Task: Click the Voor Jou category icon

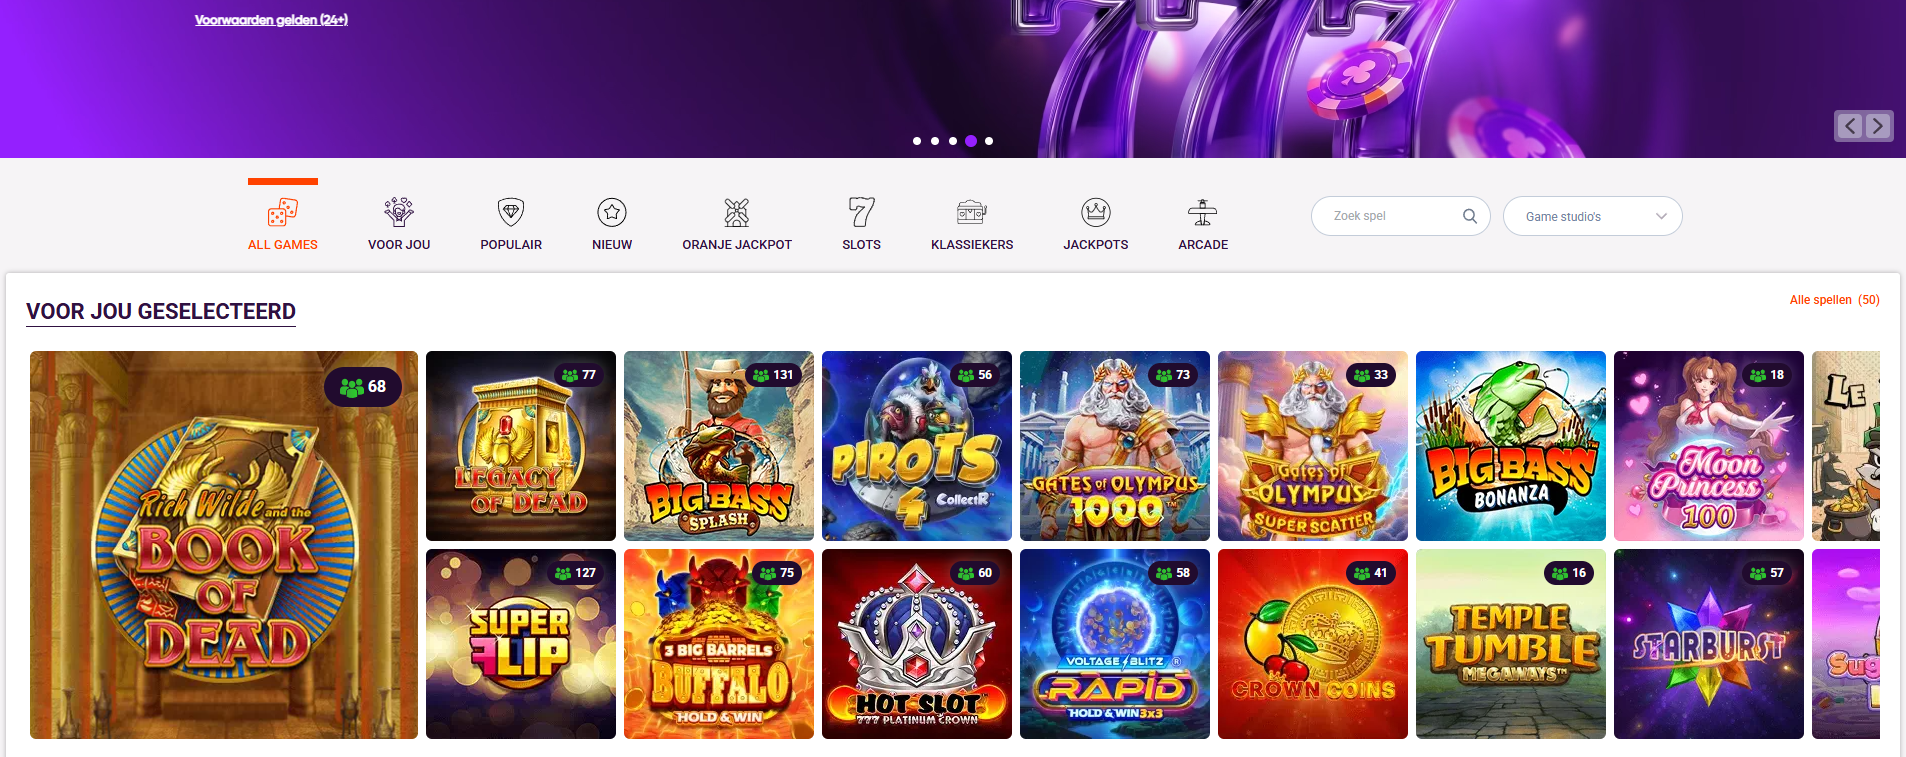Action: [x=399, y=212]
